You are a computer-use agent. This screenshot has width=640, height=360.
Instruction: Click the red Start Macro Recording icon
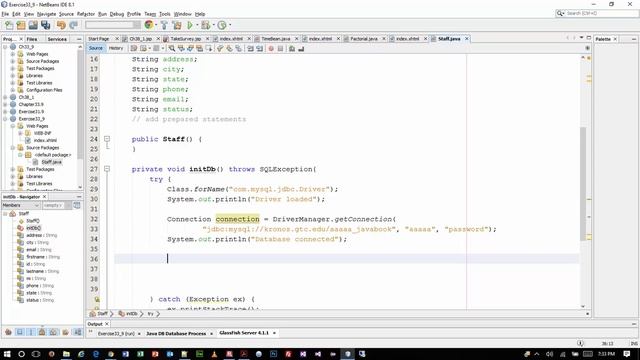(271, 49)
